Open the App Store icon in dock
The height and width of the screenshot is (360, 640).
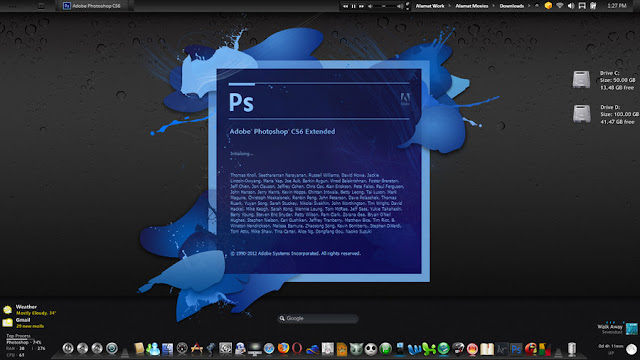(197, 349)
